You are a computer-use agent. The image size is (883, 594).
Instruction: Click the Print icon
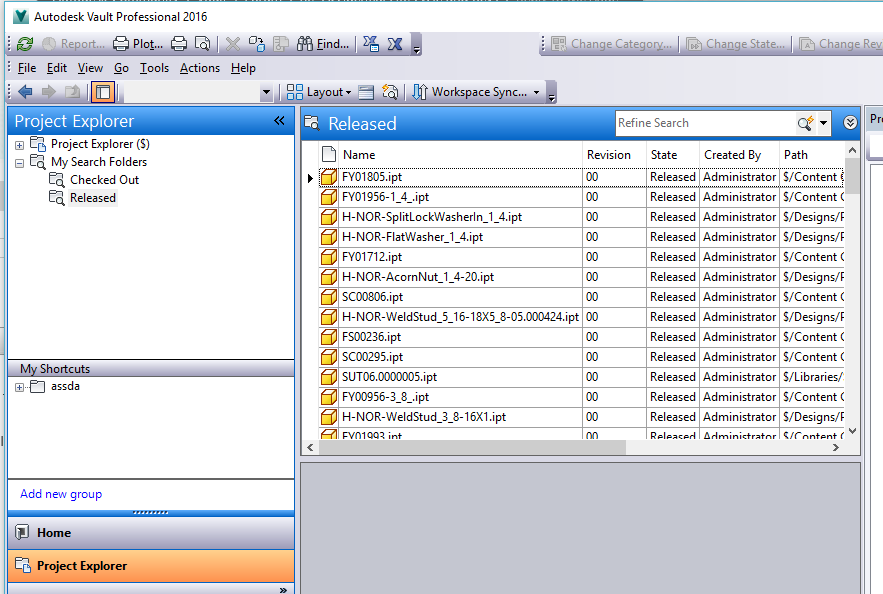pyautogui.click(x=176, y=44)
